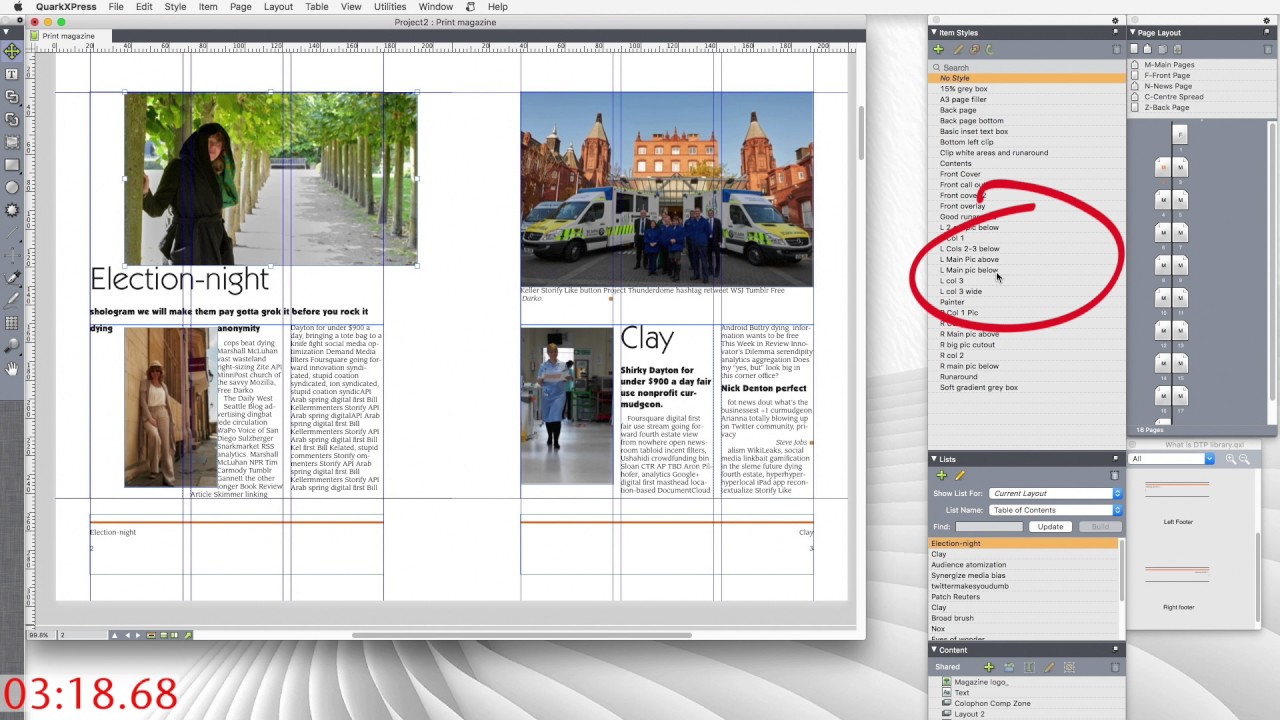This screenshot has width=1280, height=720.
Task: Select the Pen (Bezier) tool
Action: 12,278
